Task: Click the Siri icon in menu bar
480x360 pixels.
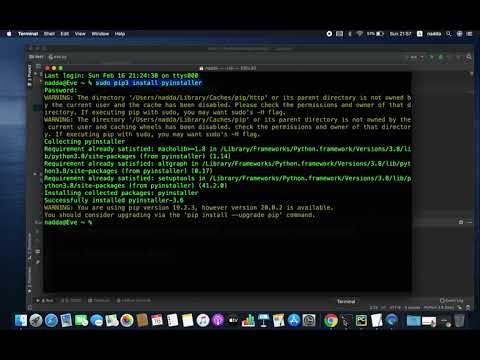Action: (x=459, y=34)
